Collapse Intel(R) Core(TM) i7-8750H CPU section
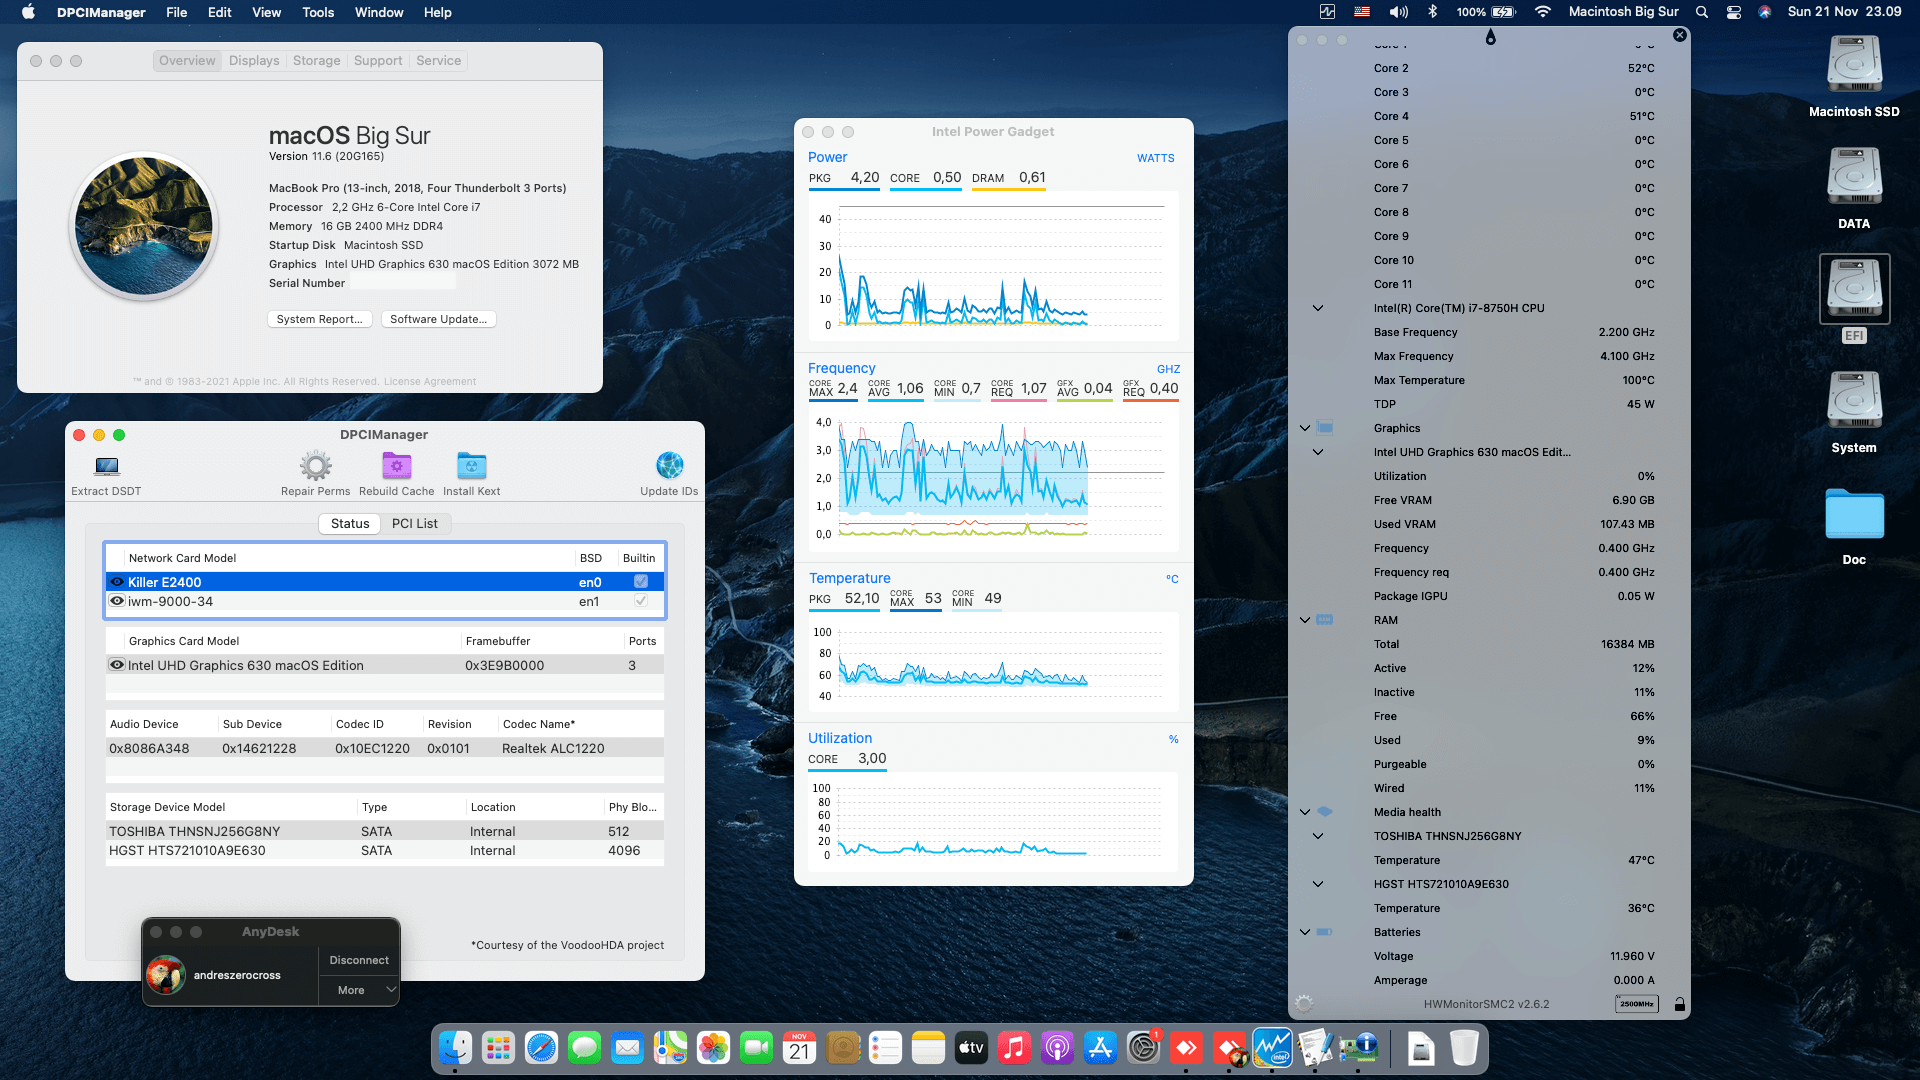1920x1080 pixels. 1318,308
